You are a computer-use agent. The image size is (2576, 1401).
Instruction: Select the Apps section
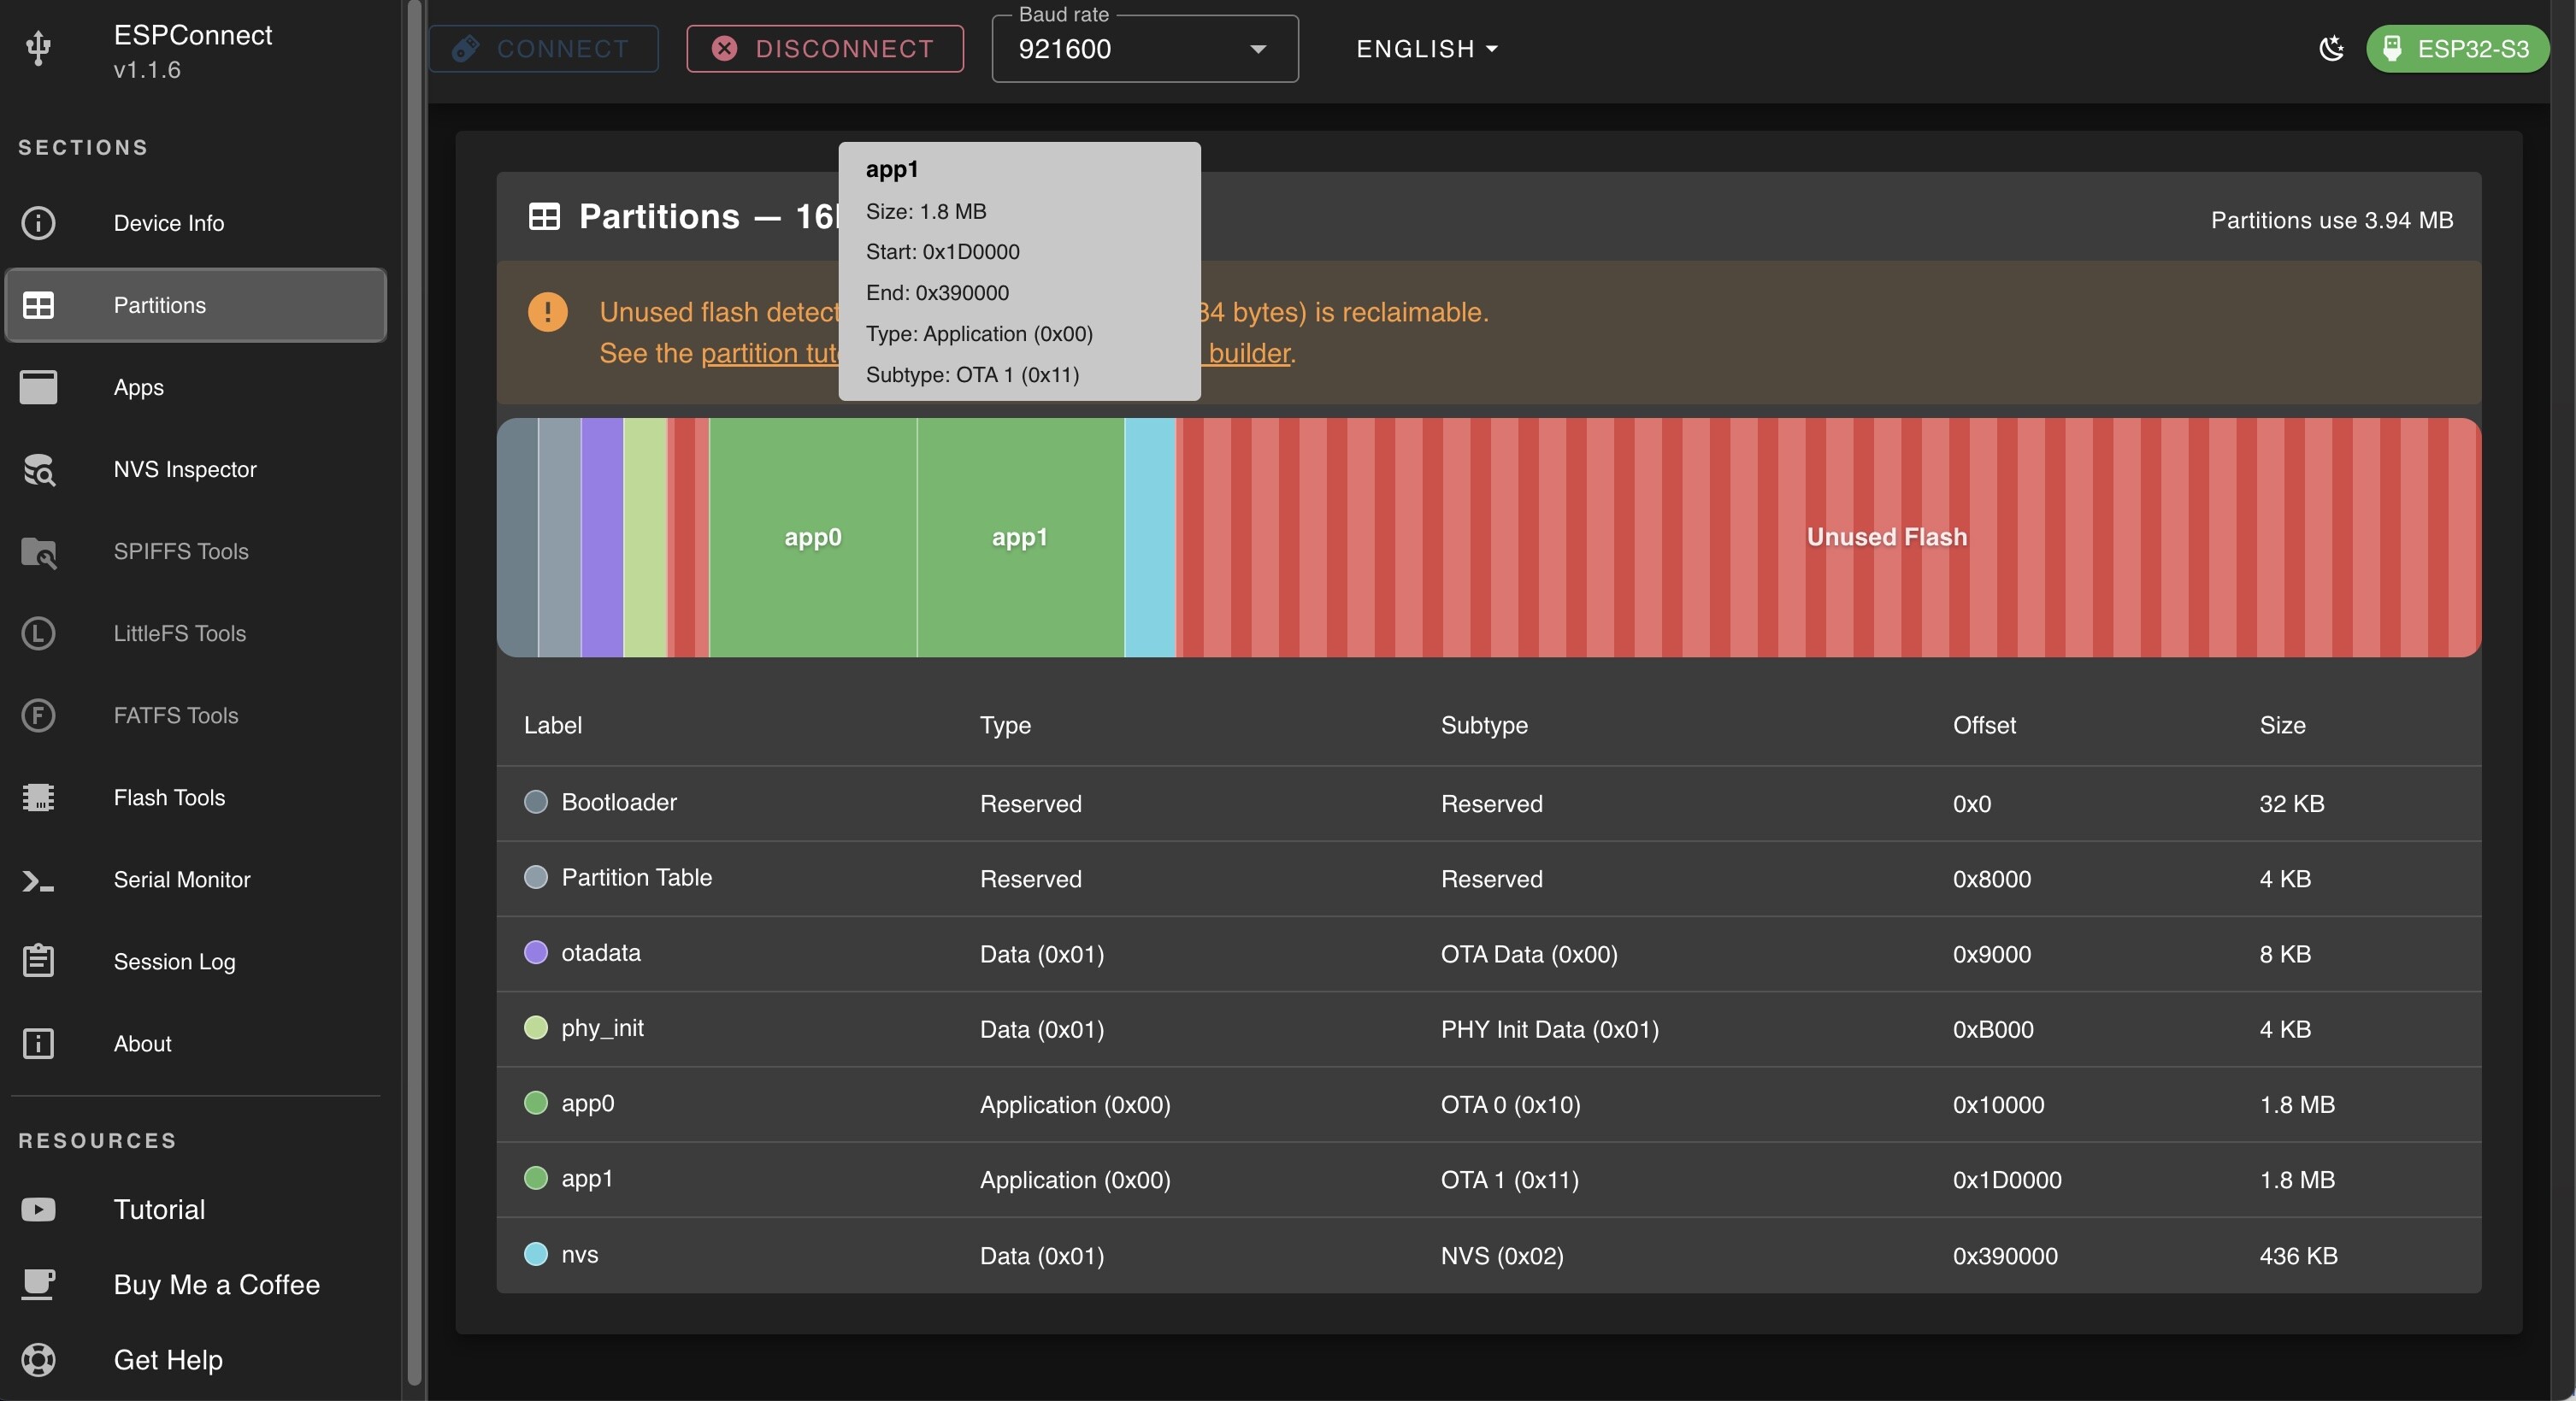(138, 387)
